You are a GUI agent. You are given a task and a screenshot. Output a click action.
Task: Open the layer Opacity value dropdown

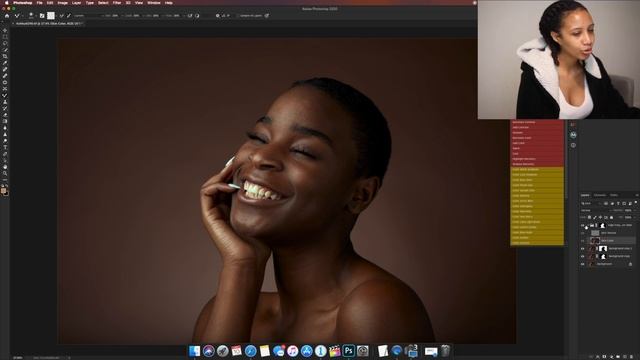coord(629,210)
